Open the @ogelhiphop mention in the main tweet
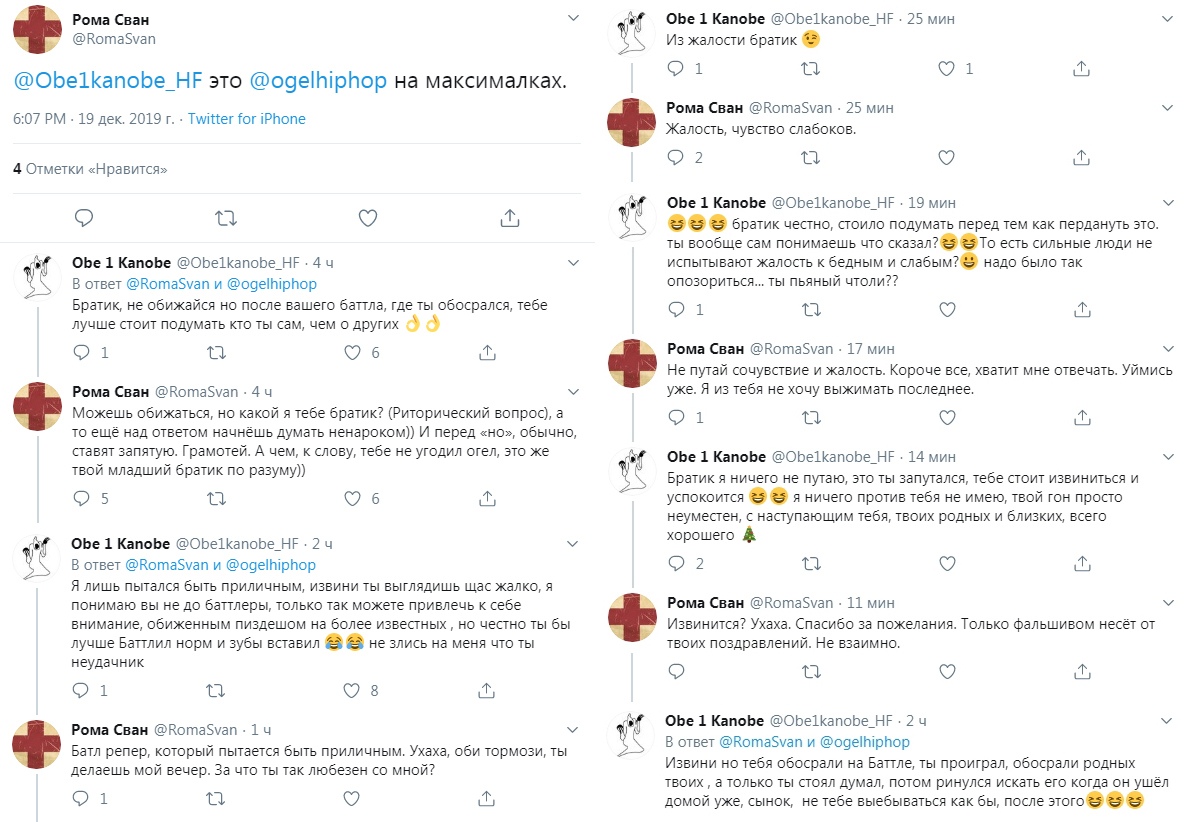1190x822 pixels. click(317, 81)
